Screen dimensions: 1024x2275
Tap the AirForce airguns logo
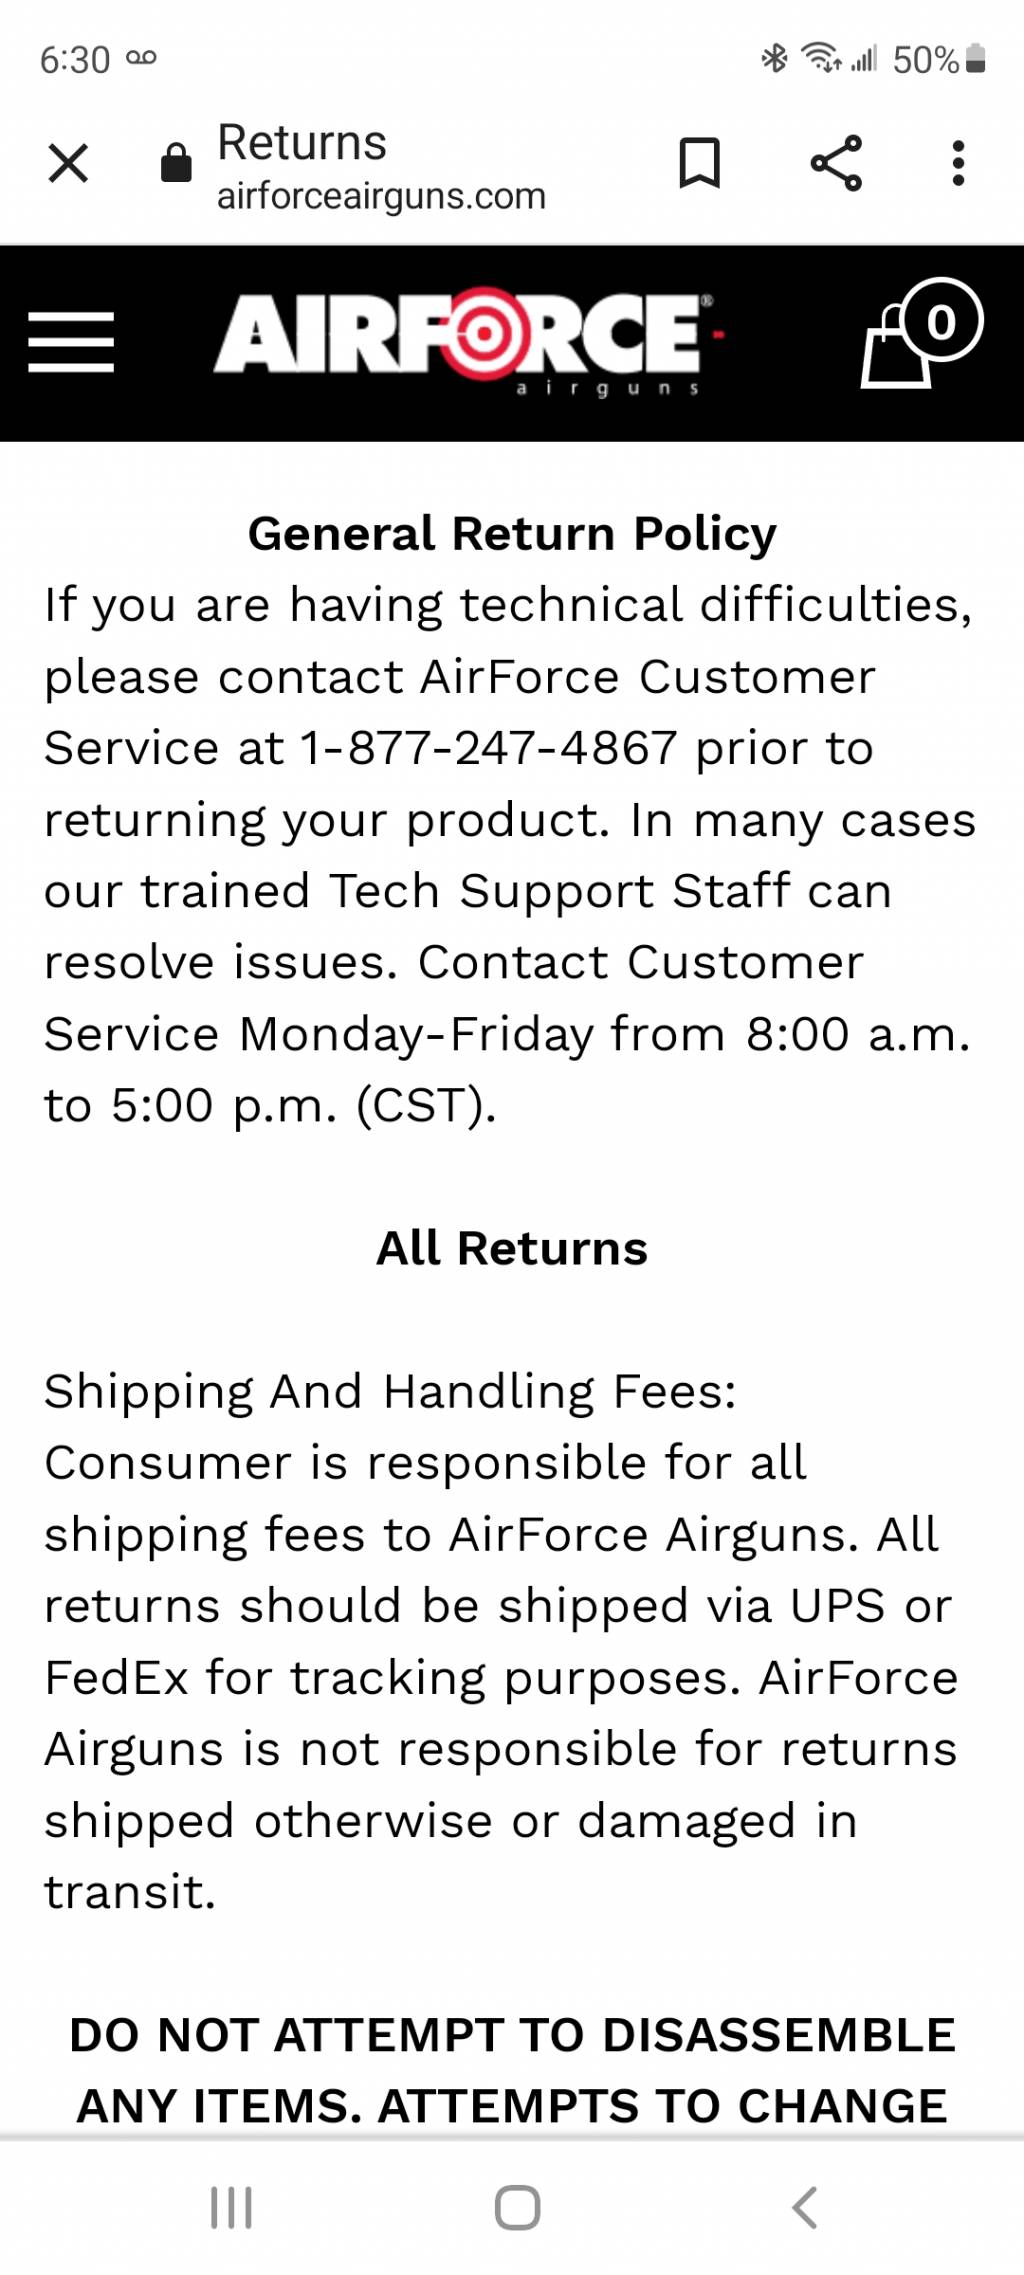(468, 342)
